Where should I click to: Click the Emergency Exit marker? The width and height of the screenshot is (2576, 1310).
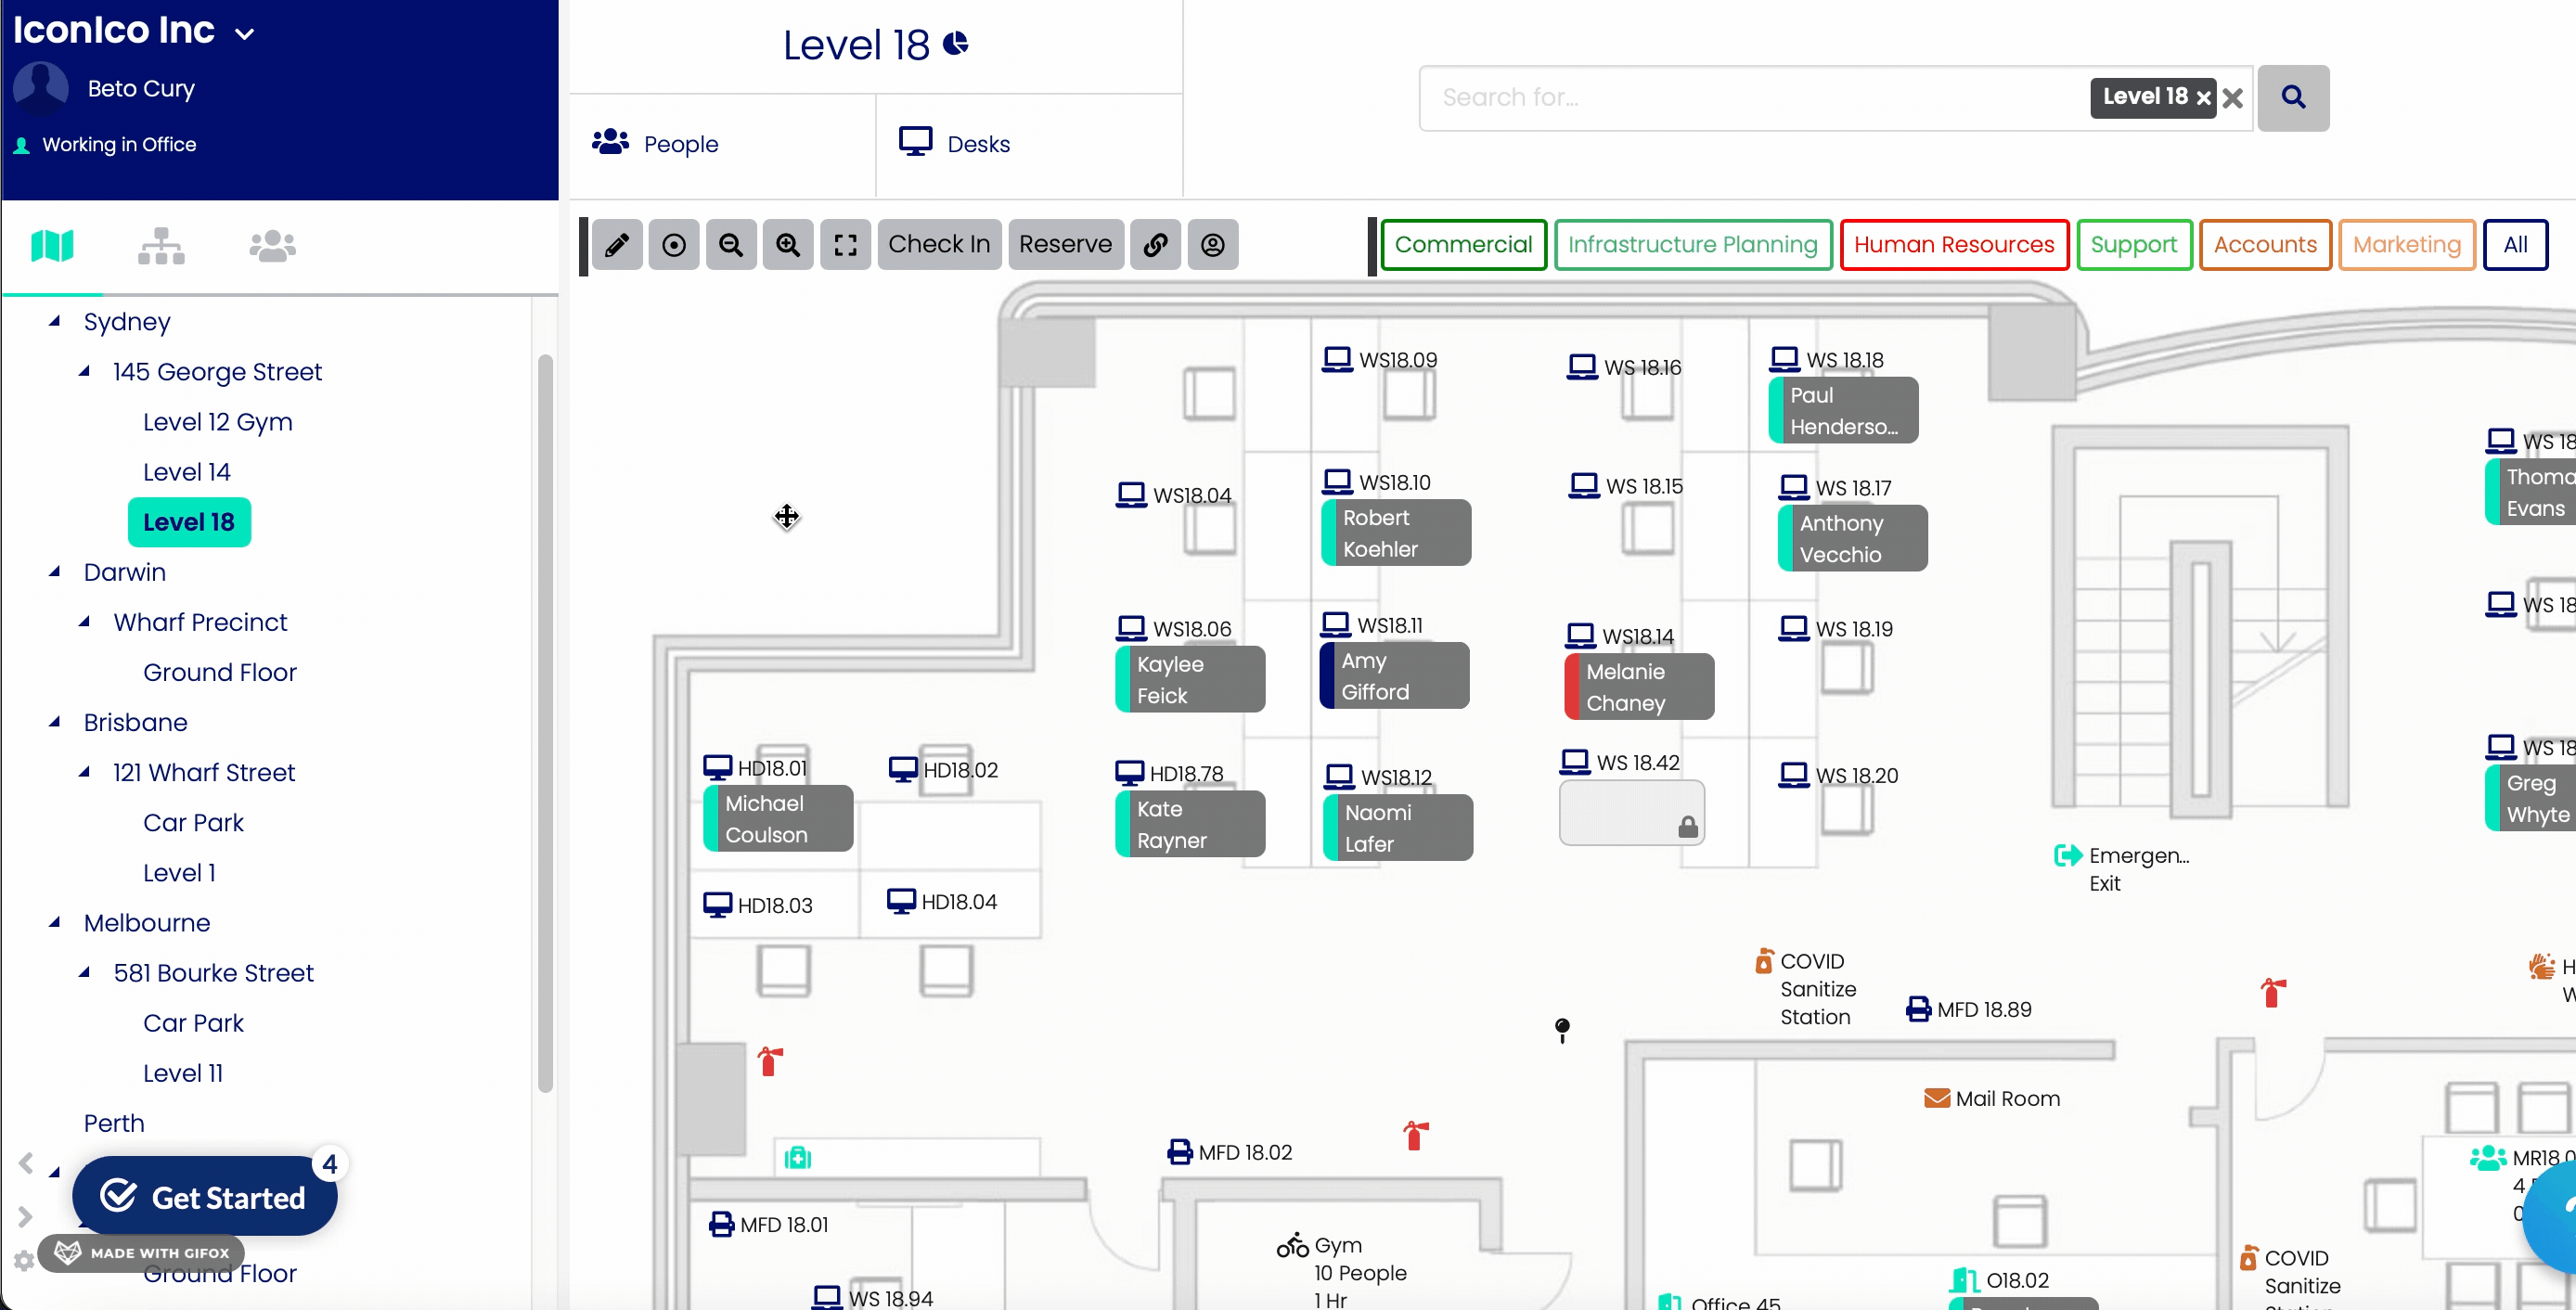pyautogui.click(x=2121, y=868)
